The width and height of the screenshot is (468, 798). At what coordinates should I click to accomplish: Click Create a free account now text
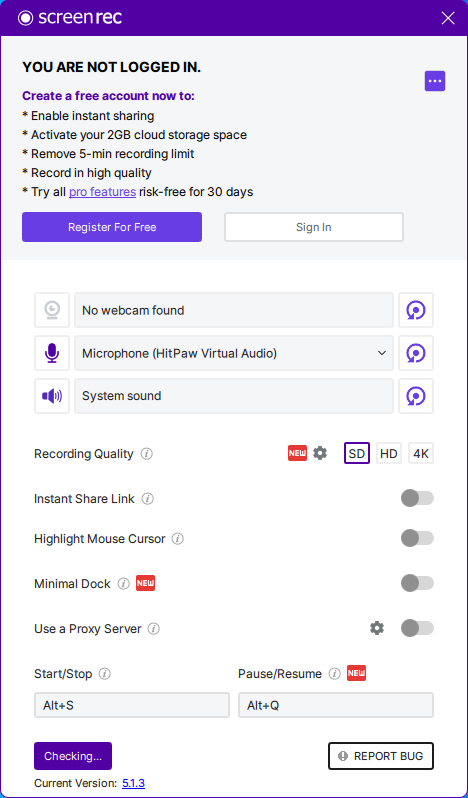[108, 96]
